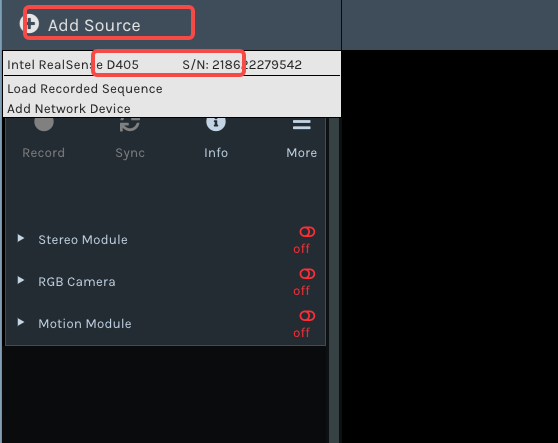Expand the Stereo Module arrow
Viewport: 558px width, 443px height.
21,238
